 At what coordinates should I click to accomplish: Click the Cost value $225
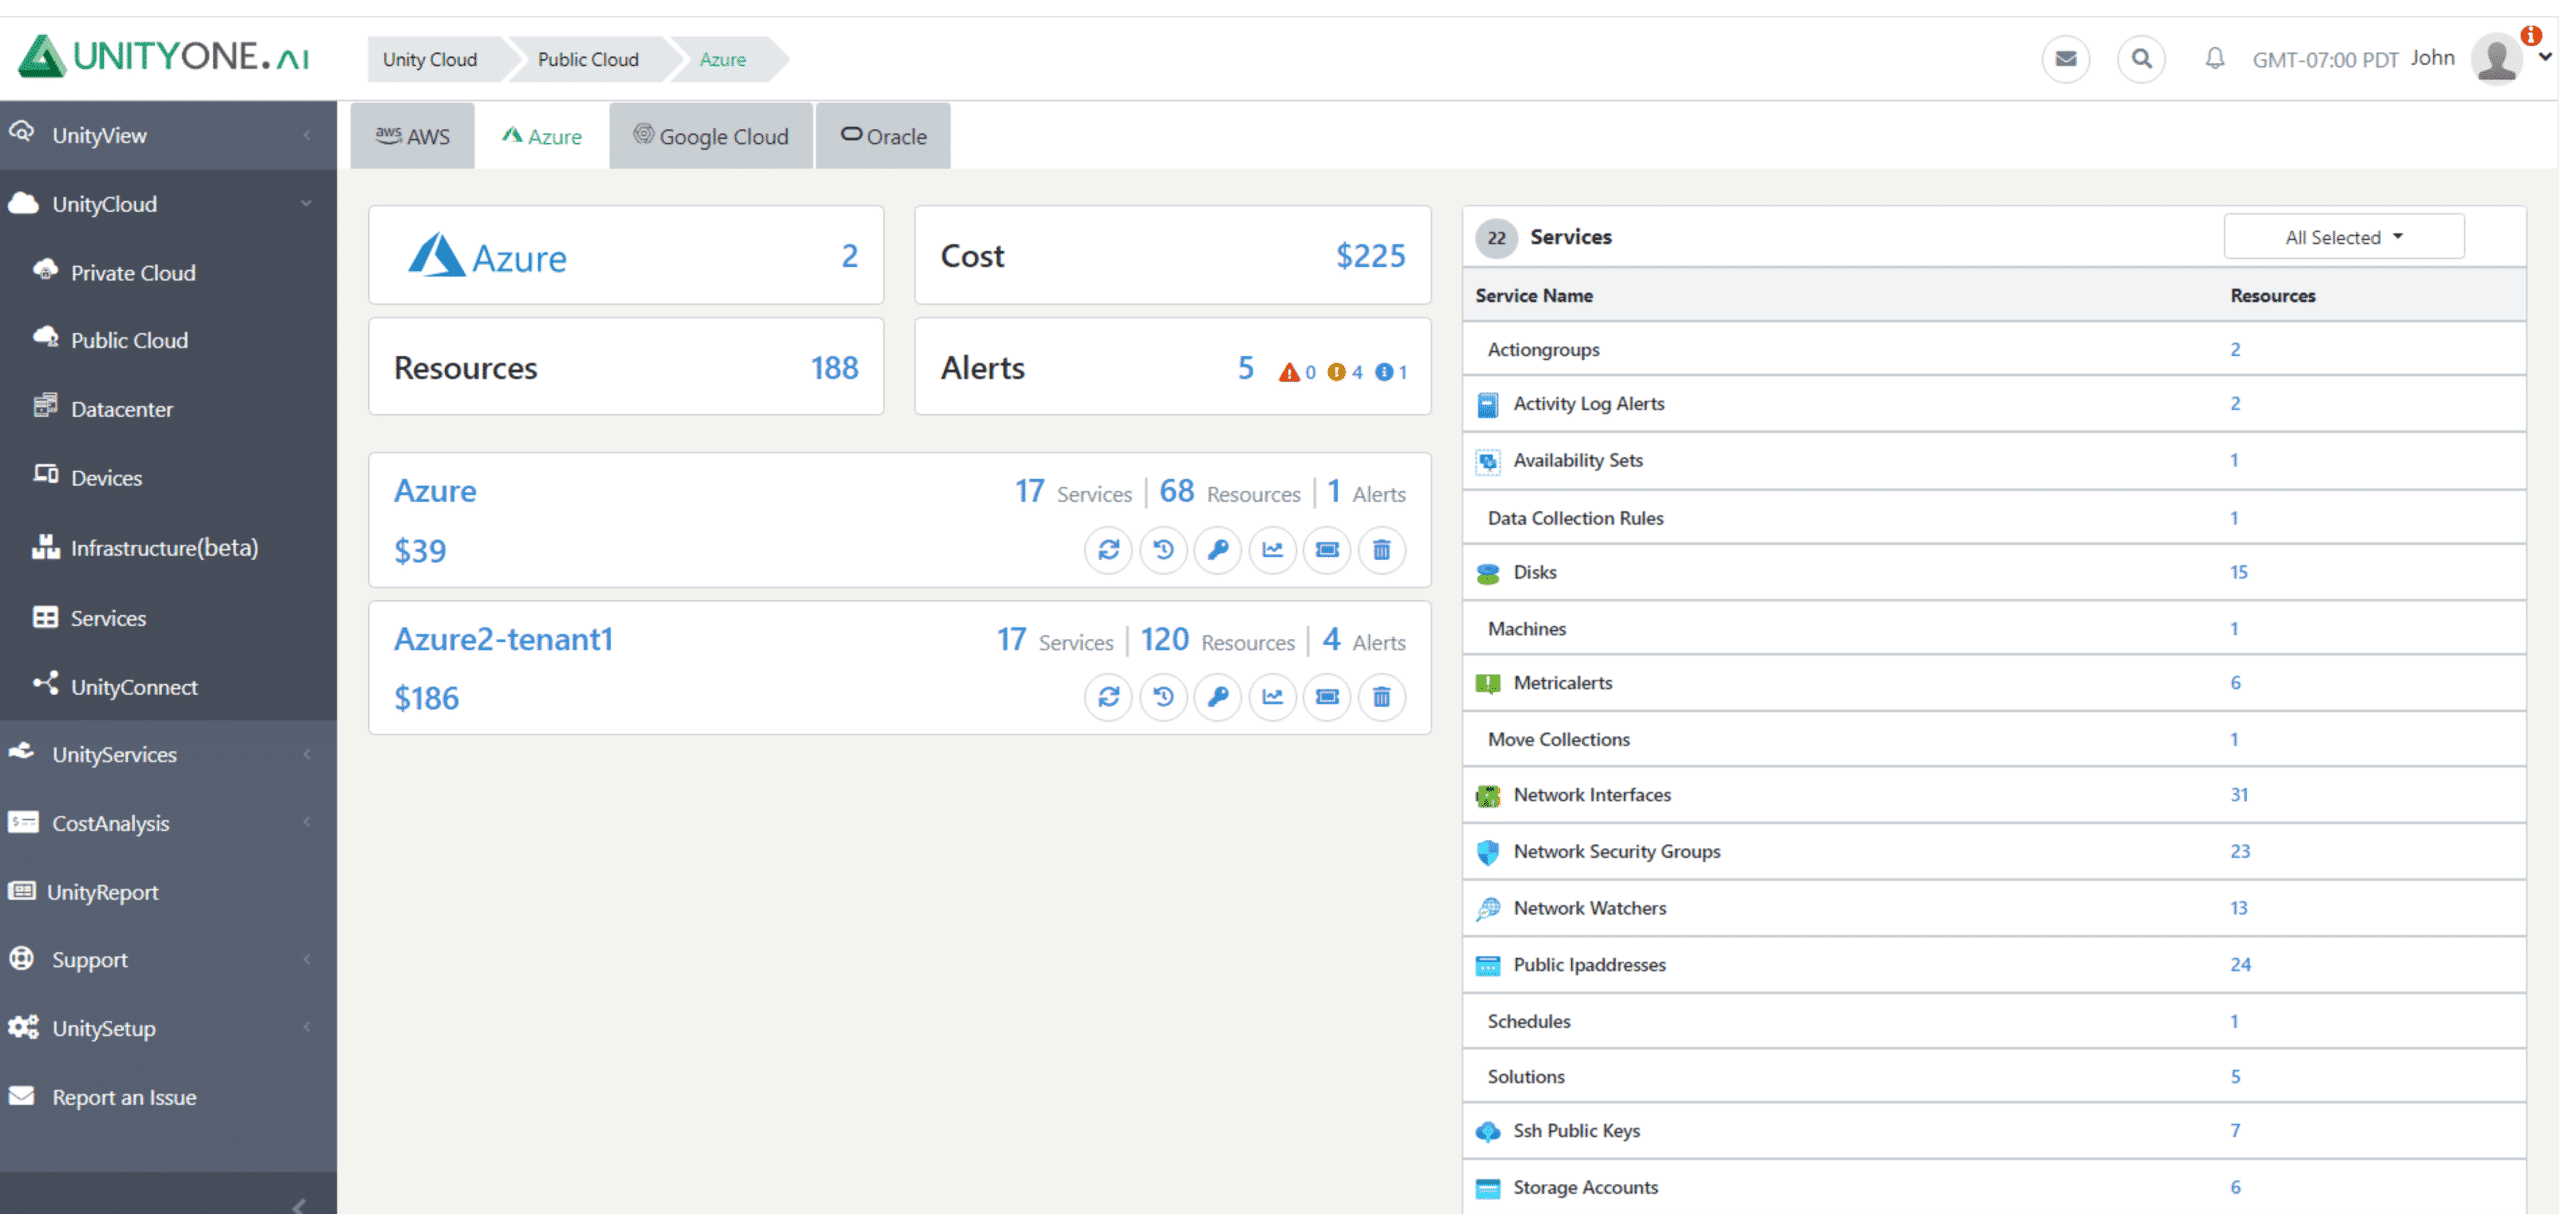(x=1371, y=256)
